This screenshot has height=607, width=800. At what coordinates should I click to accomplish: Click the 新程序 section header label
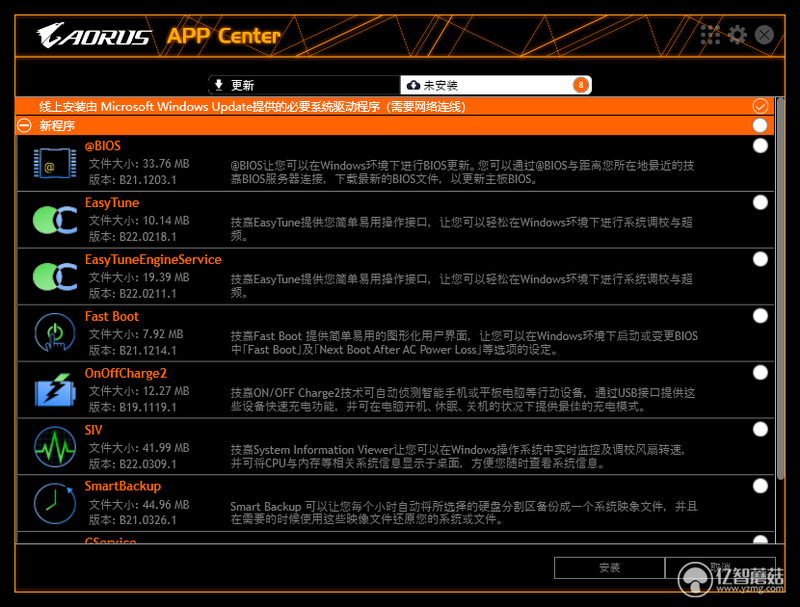click(x=57, y=125)
